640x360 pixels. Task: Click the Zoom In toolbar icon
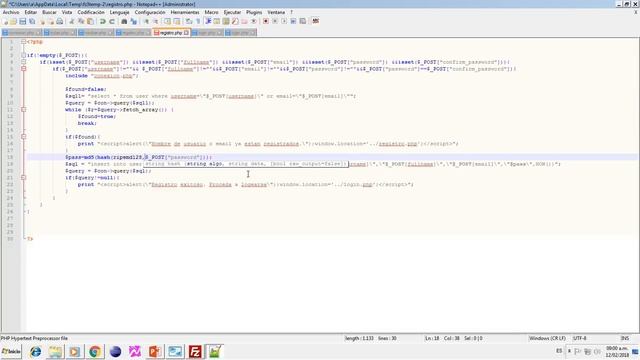[x=146, y=21]
